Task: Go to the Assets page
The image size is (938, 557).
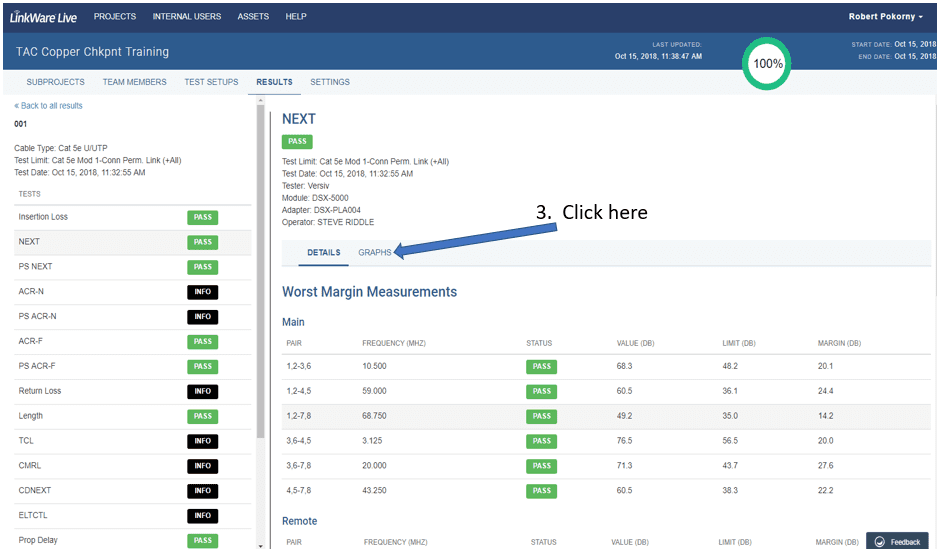Action: click(x=253, y=17)
